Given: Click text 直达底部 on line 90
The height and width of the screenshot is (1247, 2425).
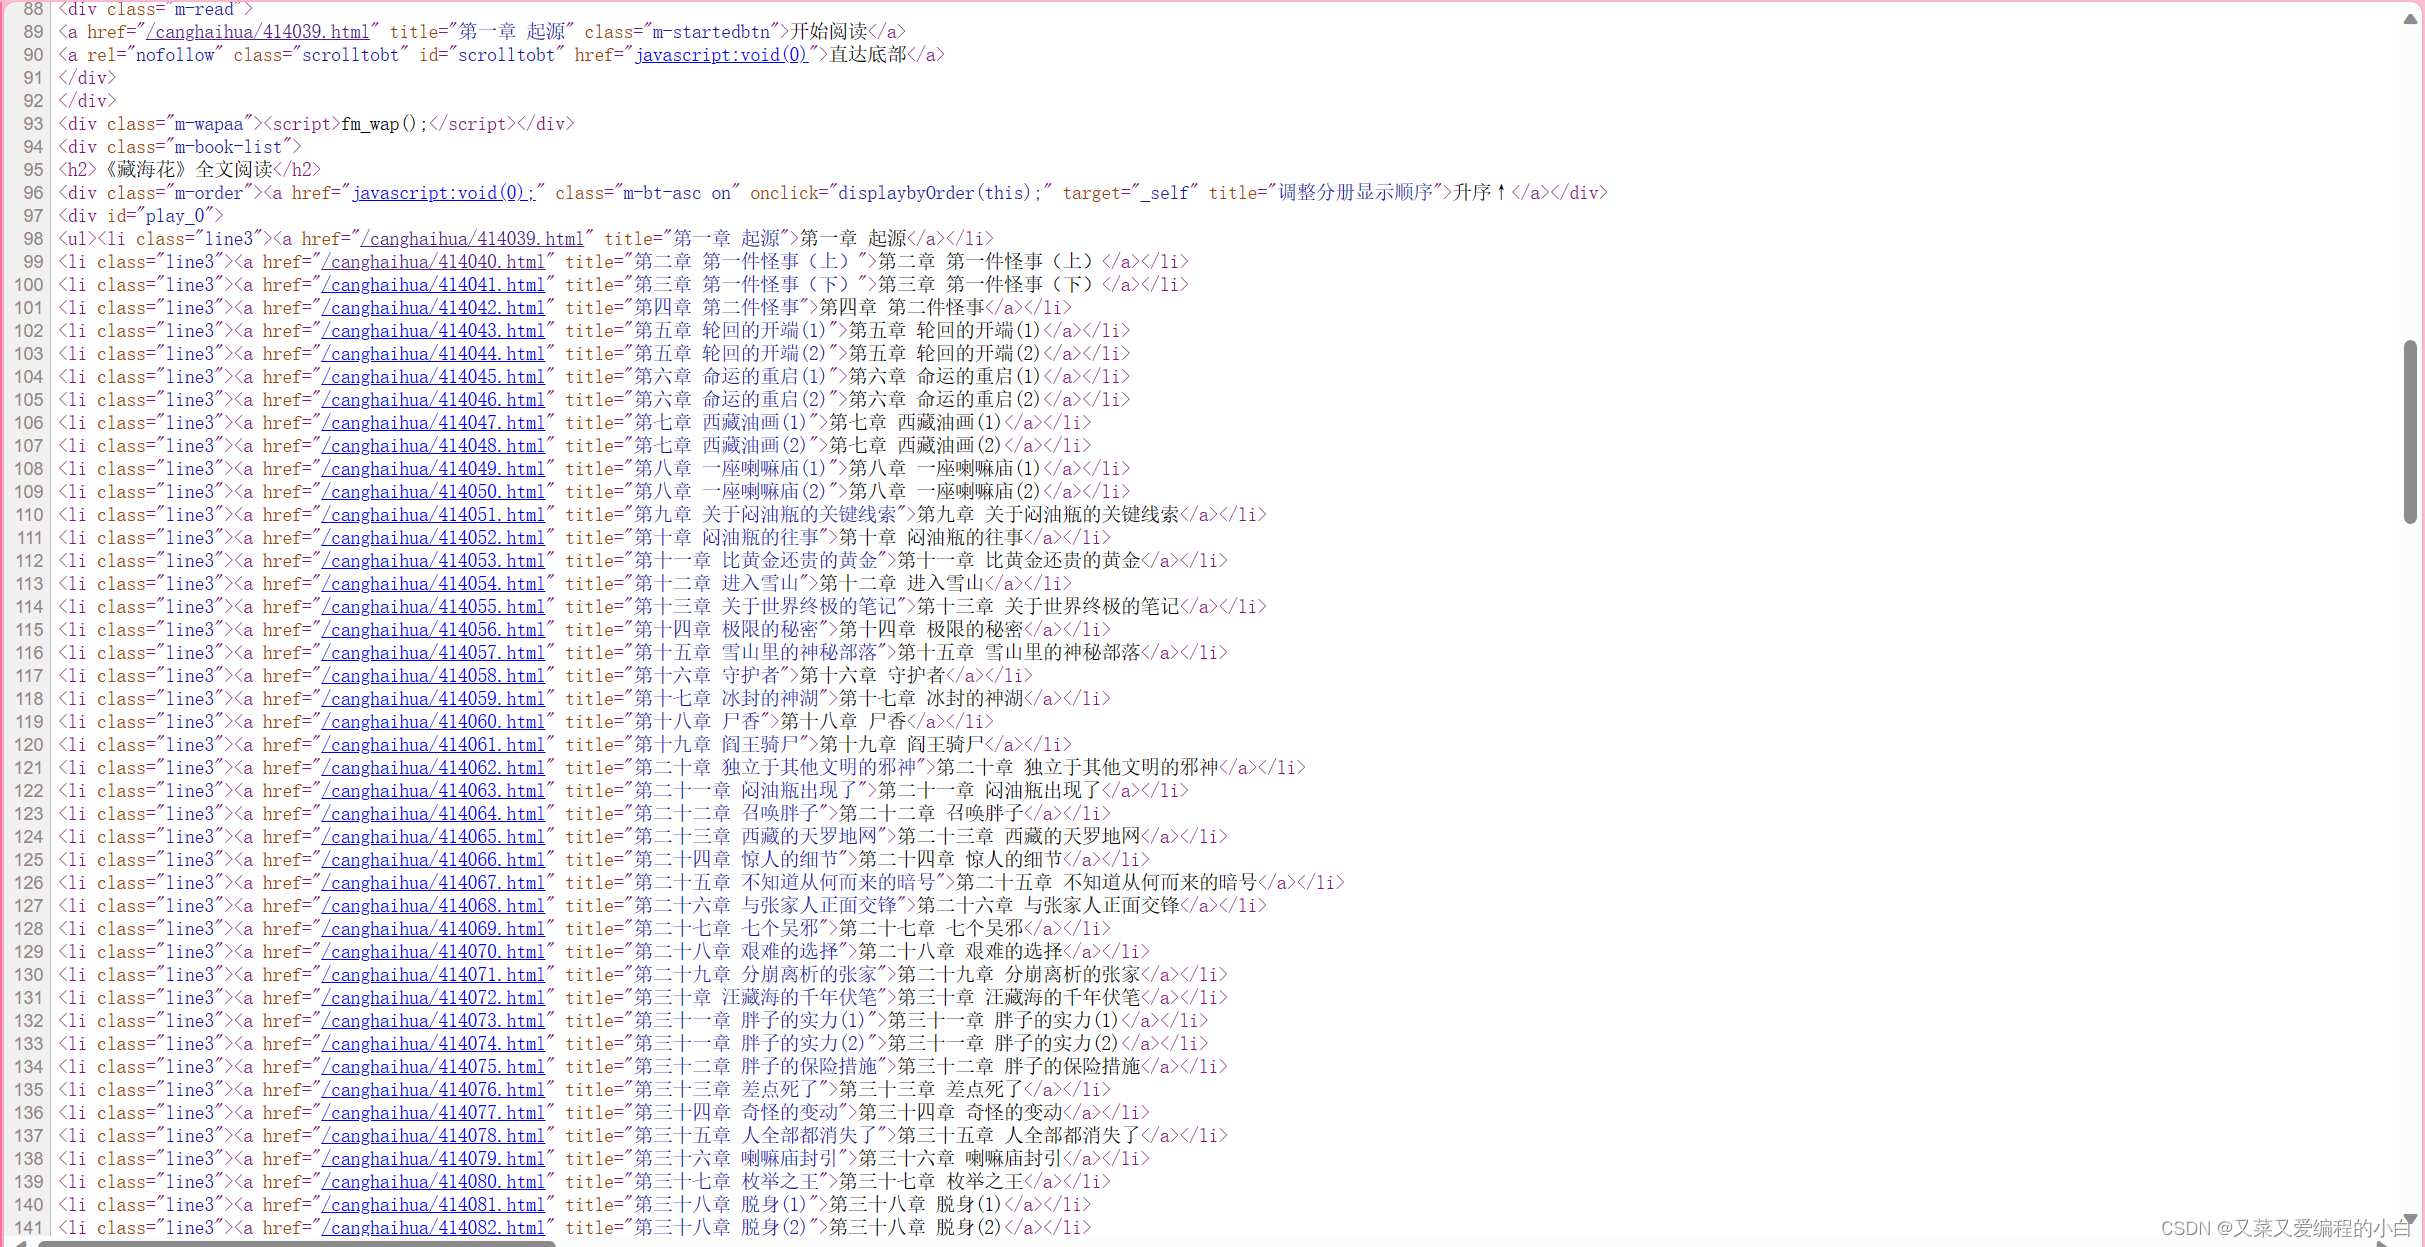Looking at the screenshot, I should click(x=868, y=55).
